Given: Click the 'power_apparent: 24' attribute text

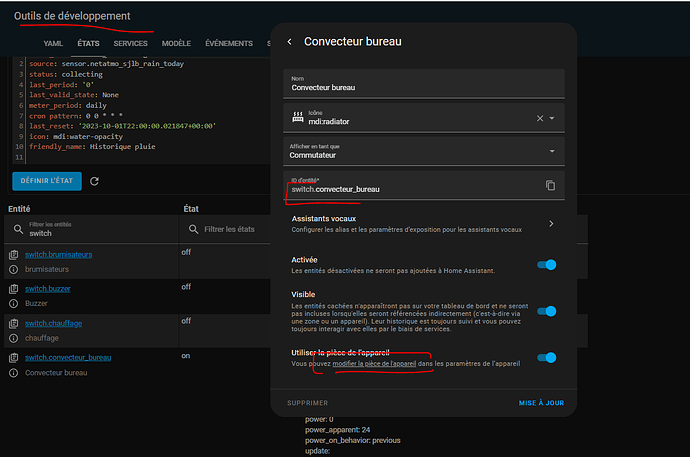Looking at the screenshot, I should (338, 430).
